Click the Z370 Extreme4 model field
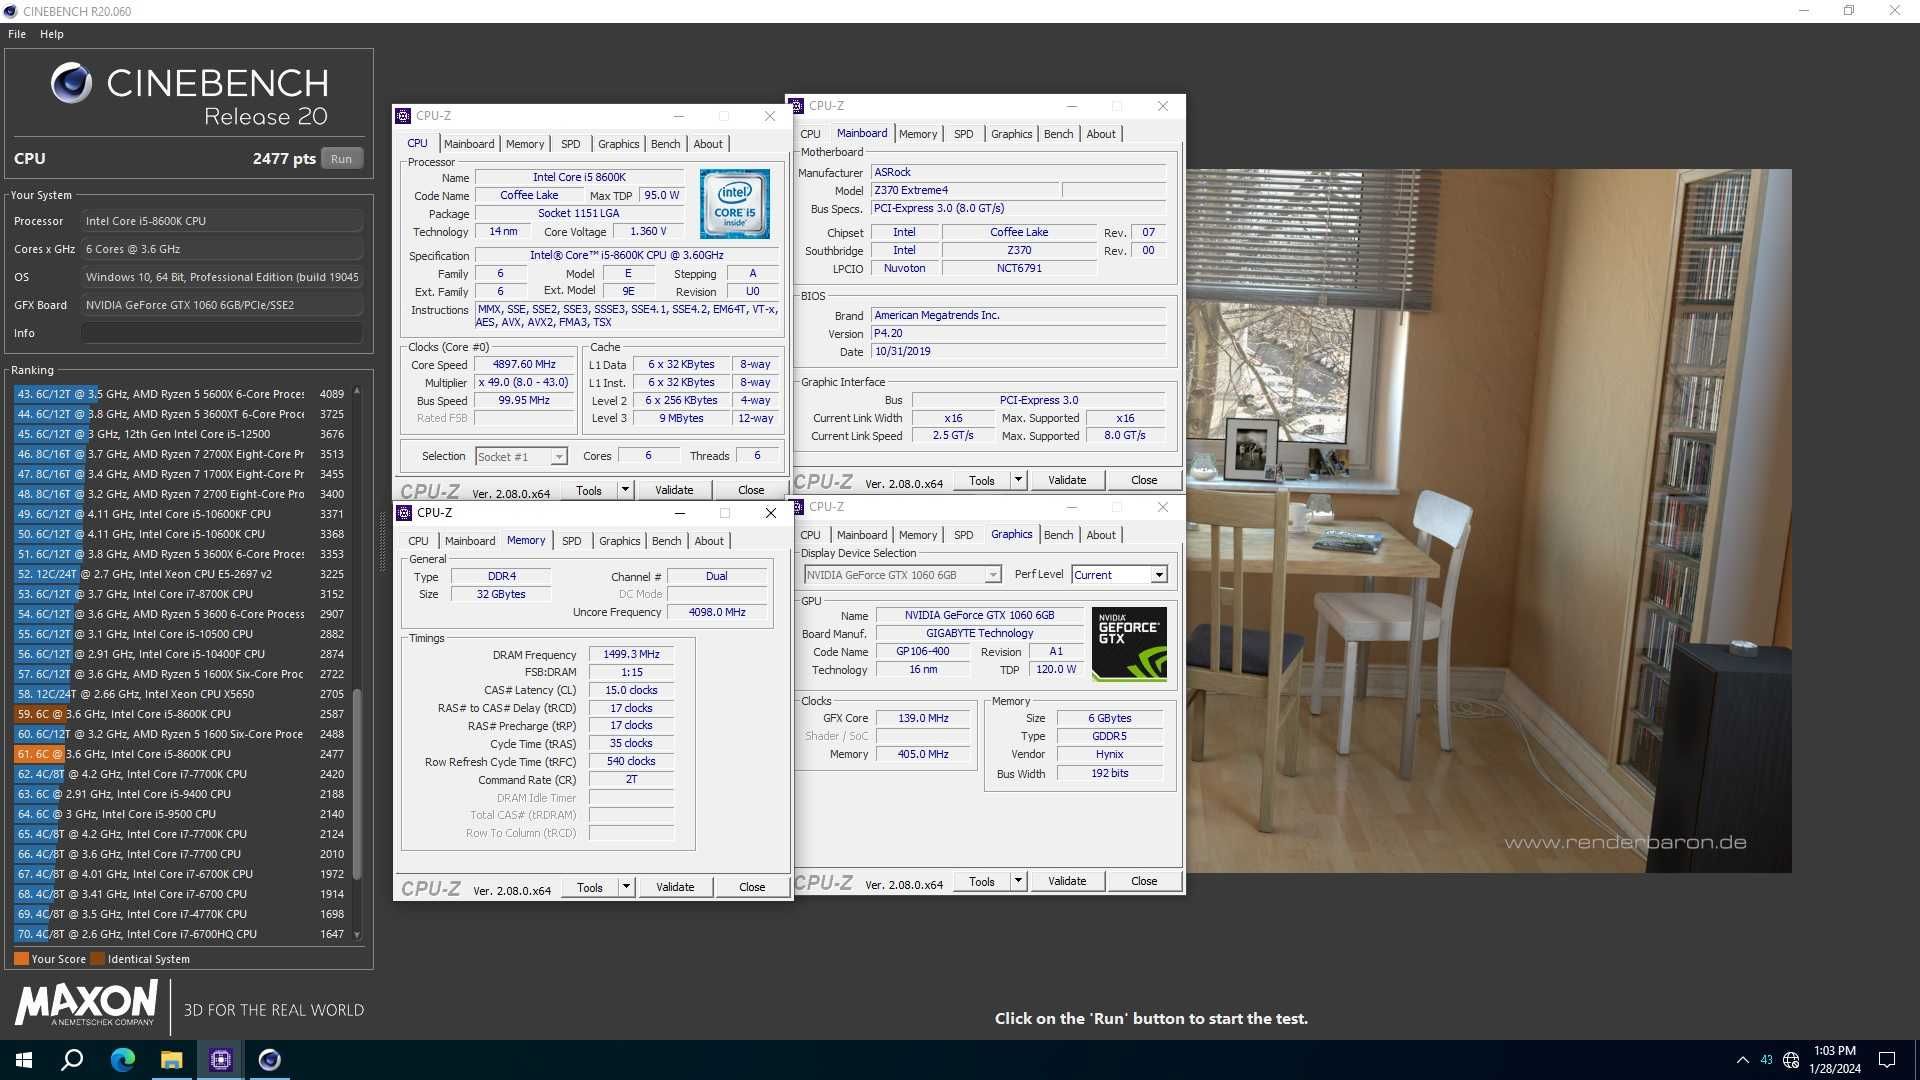Viewport: 1920px width, 1080px height. point(965,190)
